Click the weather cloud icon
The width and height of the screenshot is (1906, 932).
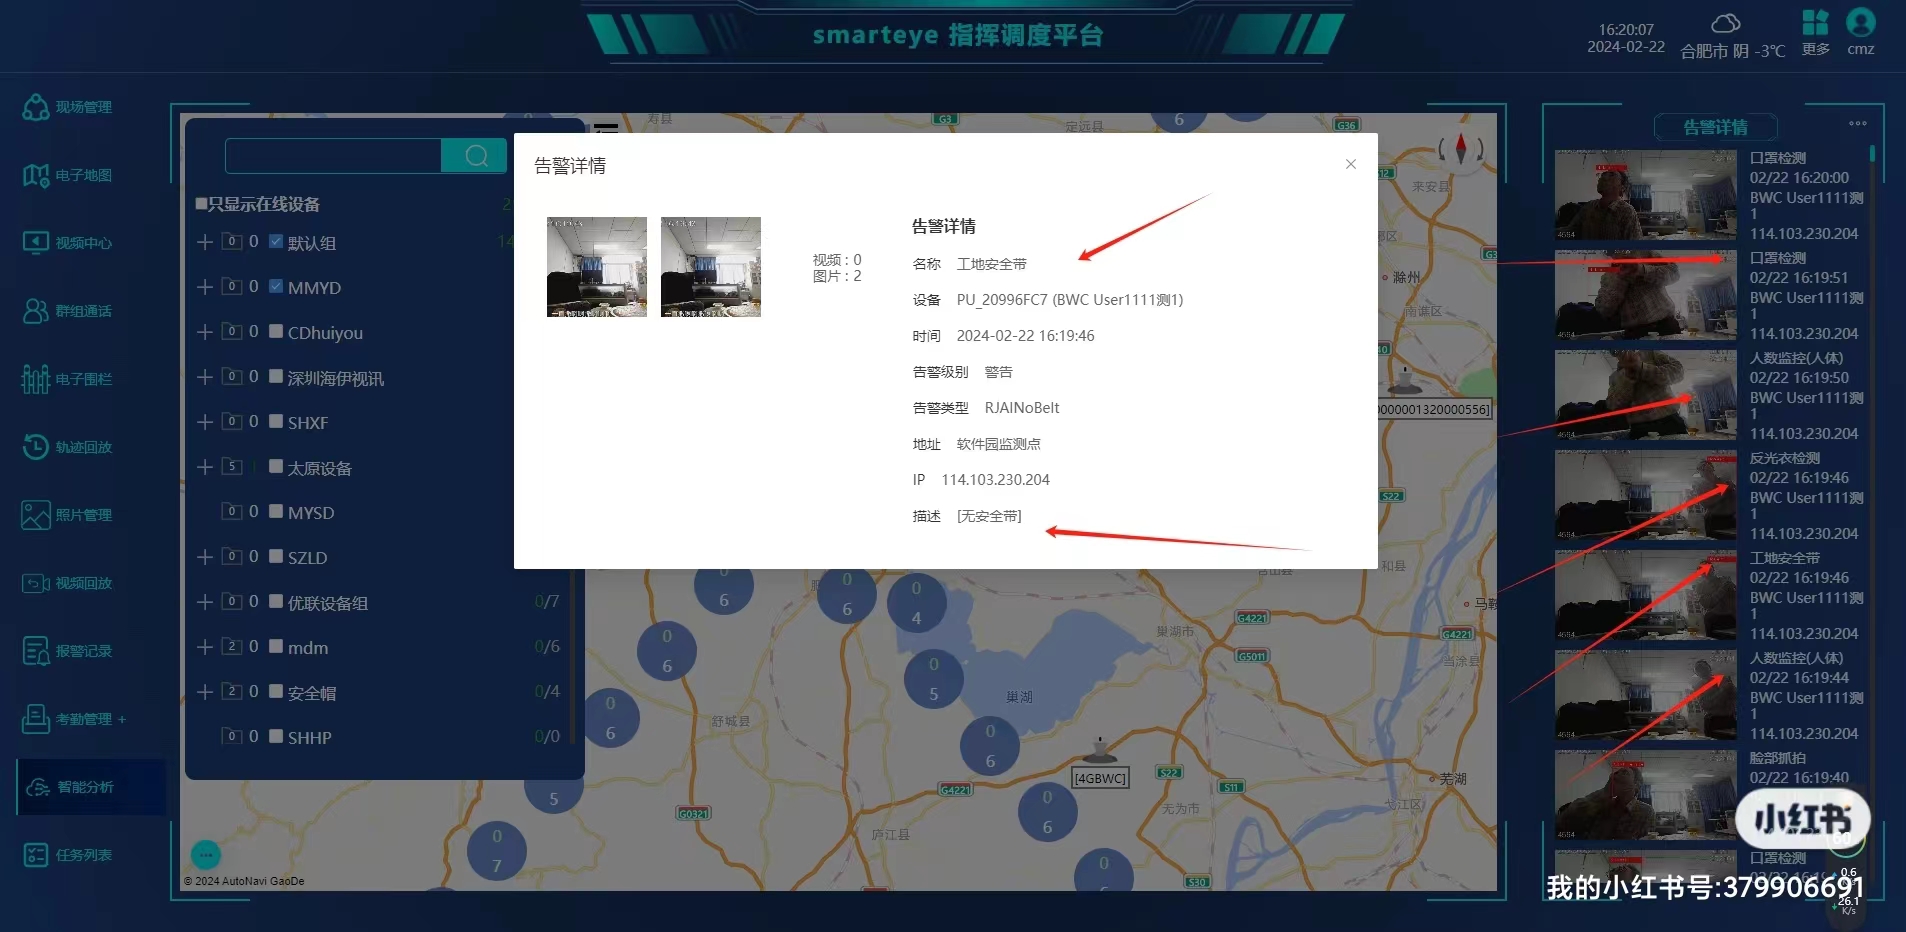1726,23
